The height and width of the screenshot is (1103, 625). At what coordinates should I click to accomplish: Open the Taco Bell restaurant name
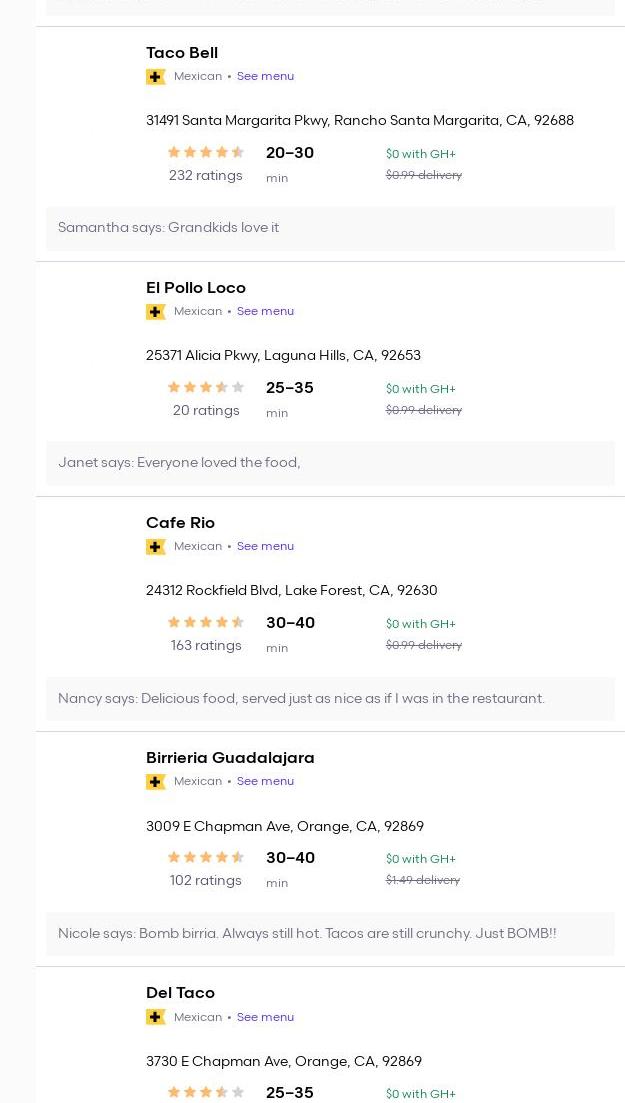tap(182, 53)
